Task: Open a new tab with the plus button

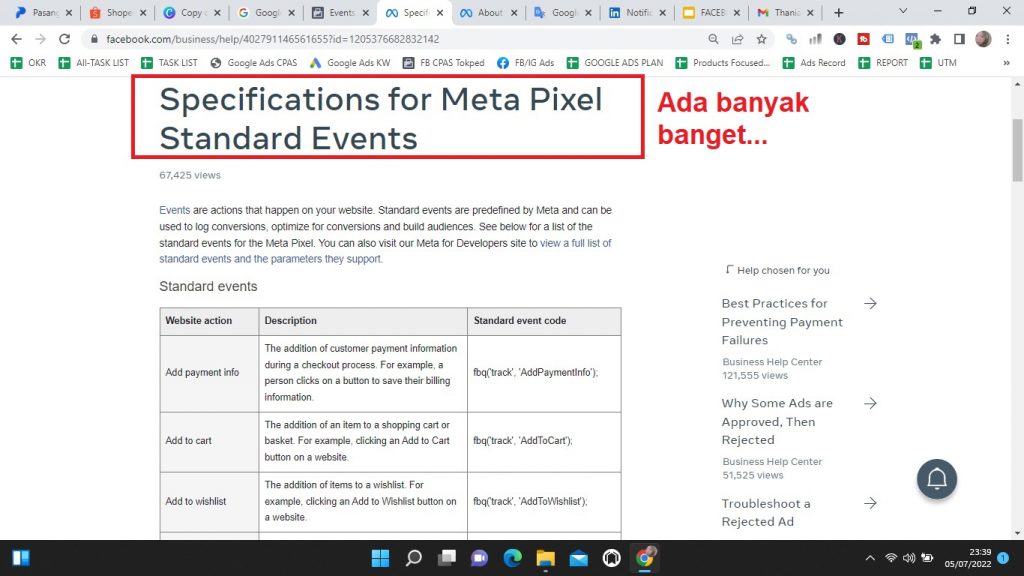Action: [838, 13]
